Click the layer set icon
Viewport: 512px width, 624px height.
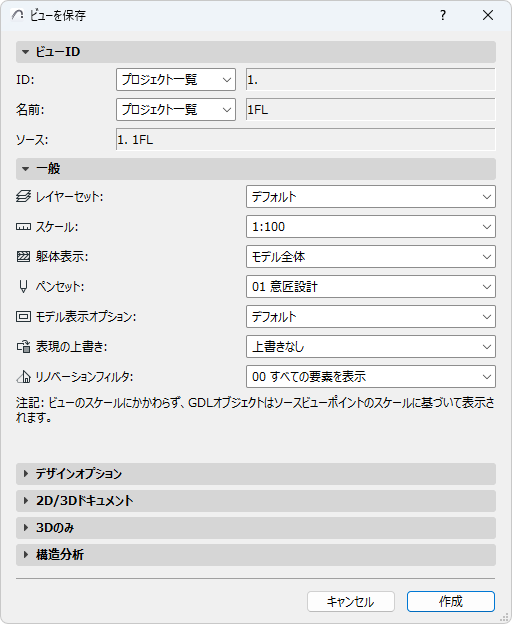(23, 197)
